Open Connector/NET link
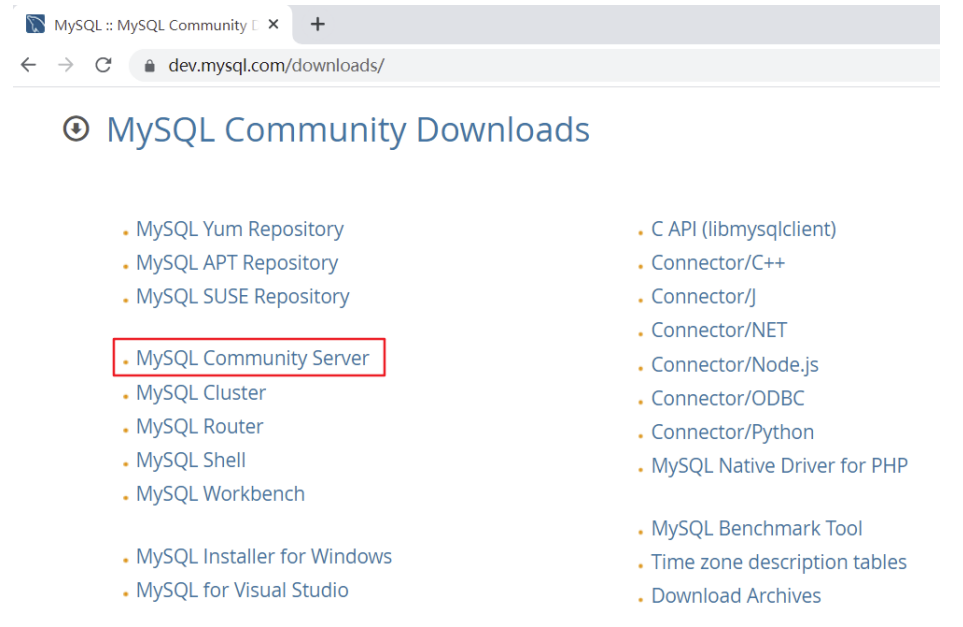The image size is (963, 627). point(719,330)
